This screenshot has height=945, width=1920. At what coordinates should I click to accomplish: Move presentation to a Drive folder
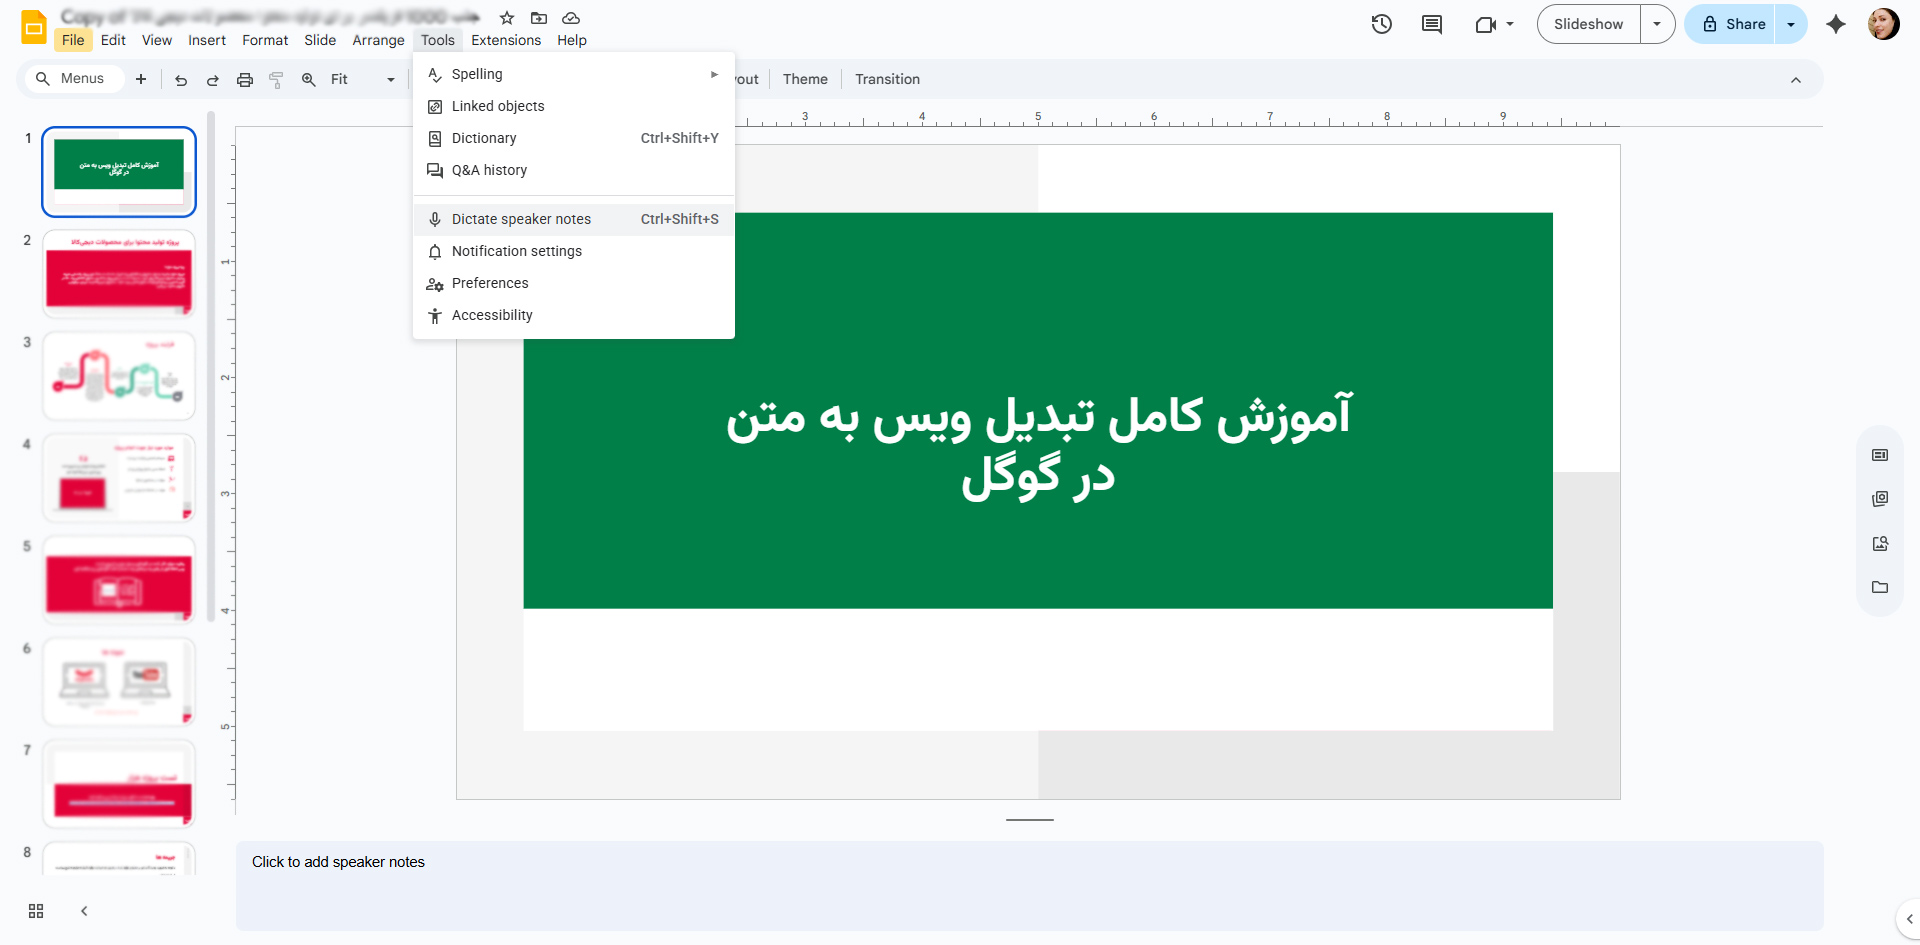[539, 17]
